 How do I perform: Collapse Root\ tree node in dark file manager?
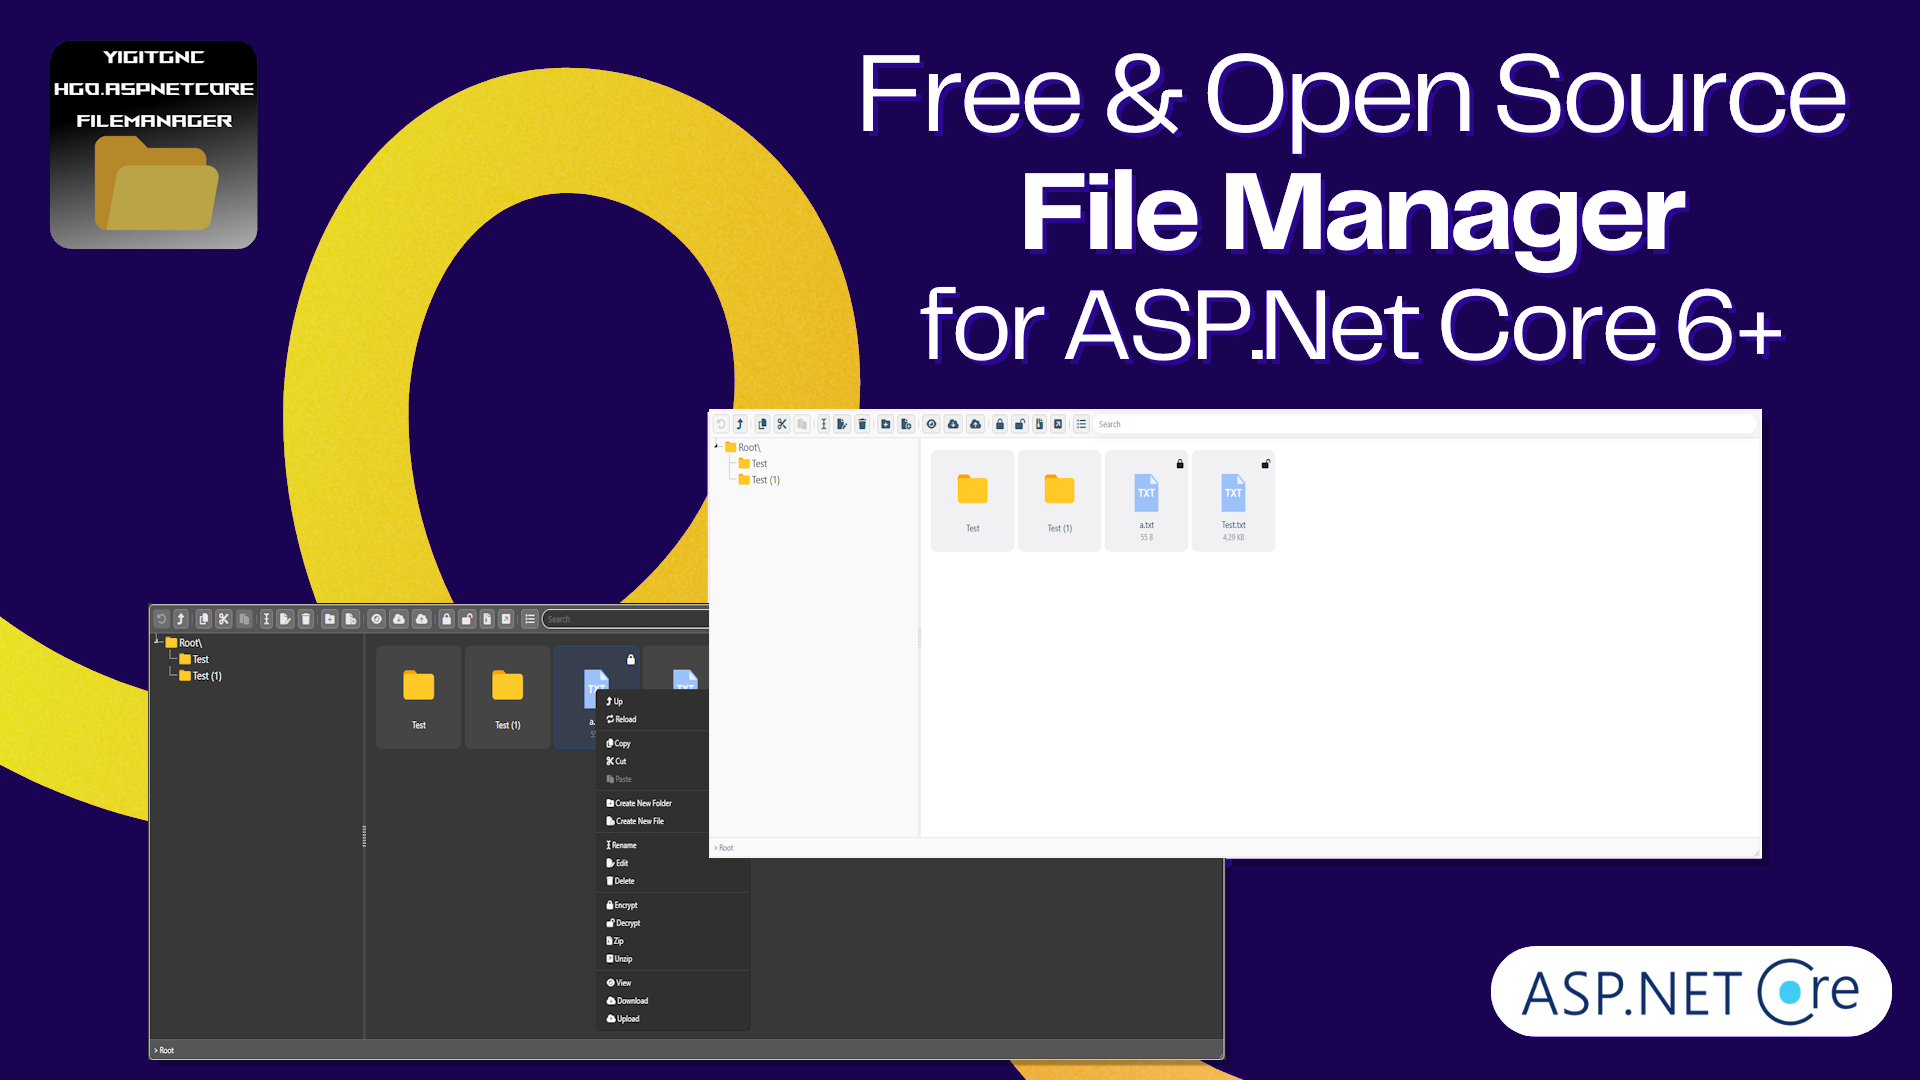[157, 642]
